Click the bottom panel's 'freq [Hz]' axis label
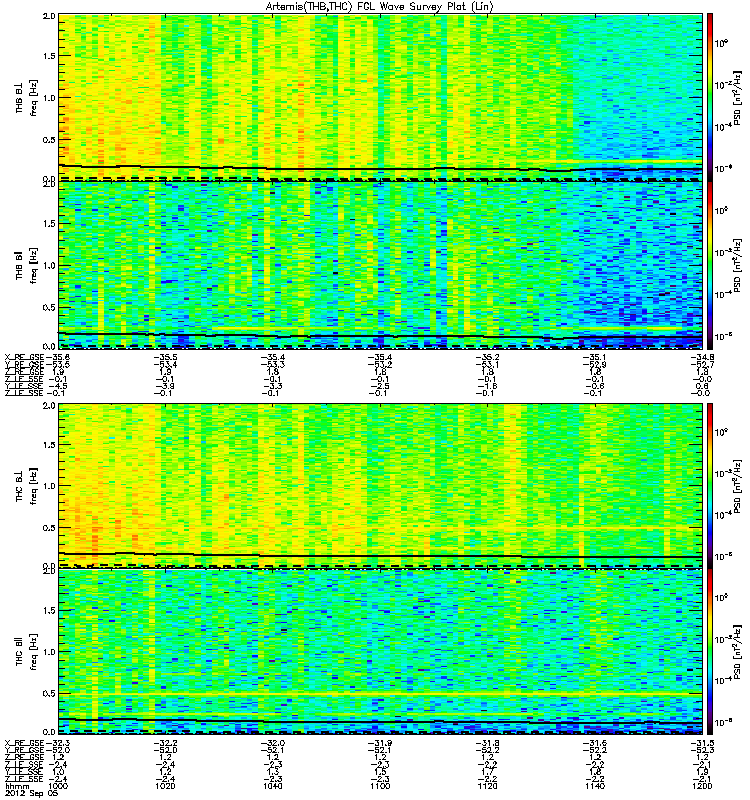The image size is (750, 800). pos(33,652)
